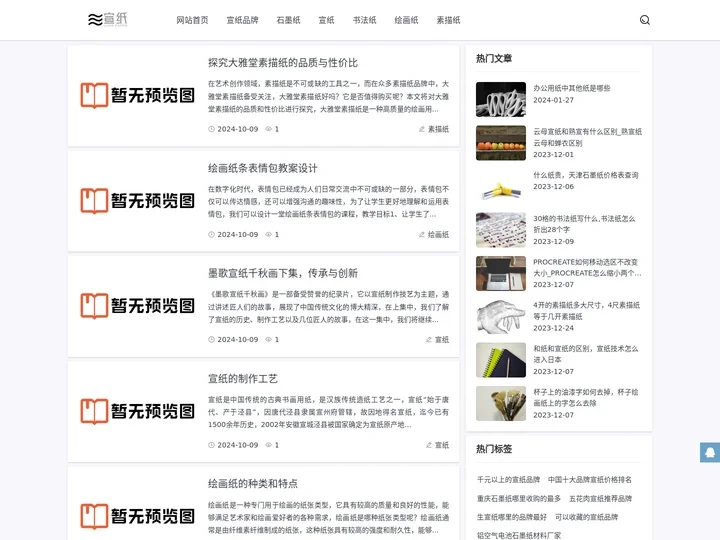
Task: Open hot article 4开的素描纸多大尺寸
Action: click(x=586, y=311)
